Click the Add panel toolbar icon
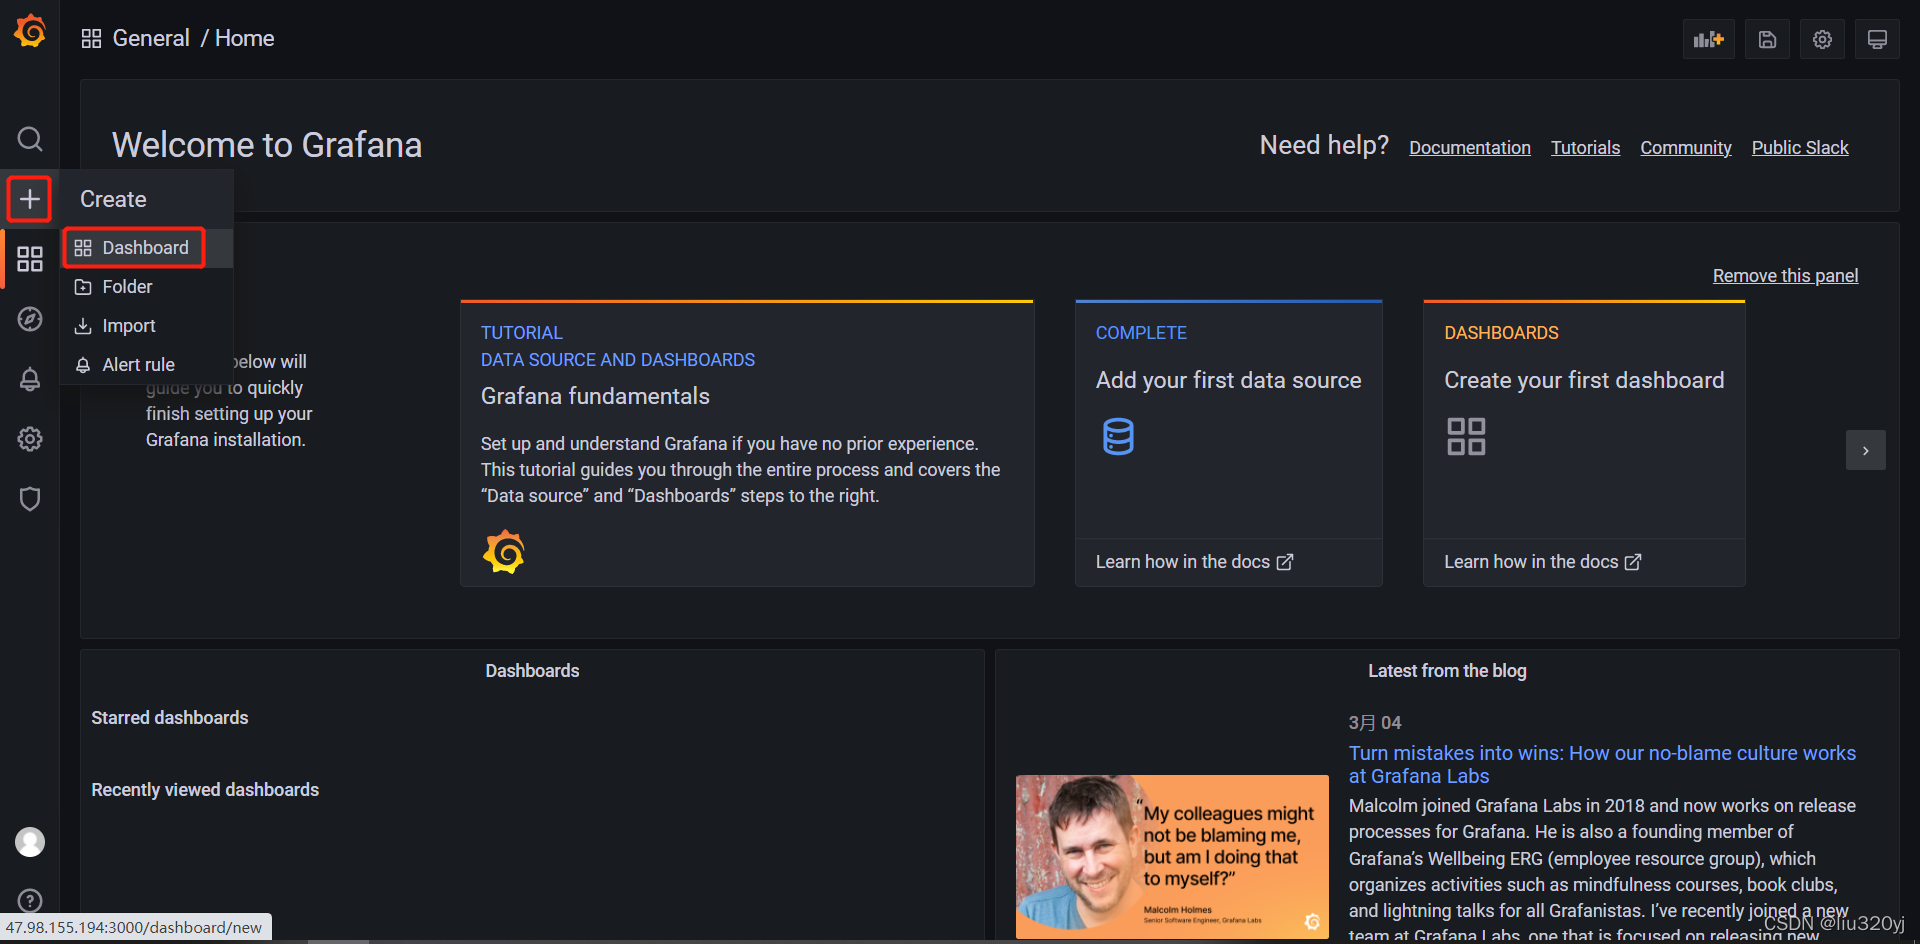 1708,39
